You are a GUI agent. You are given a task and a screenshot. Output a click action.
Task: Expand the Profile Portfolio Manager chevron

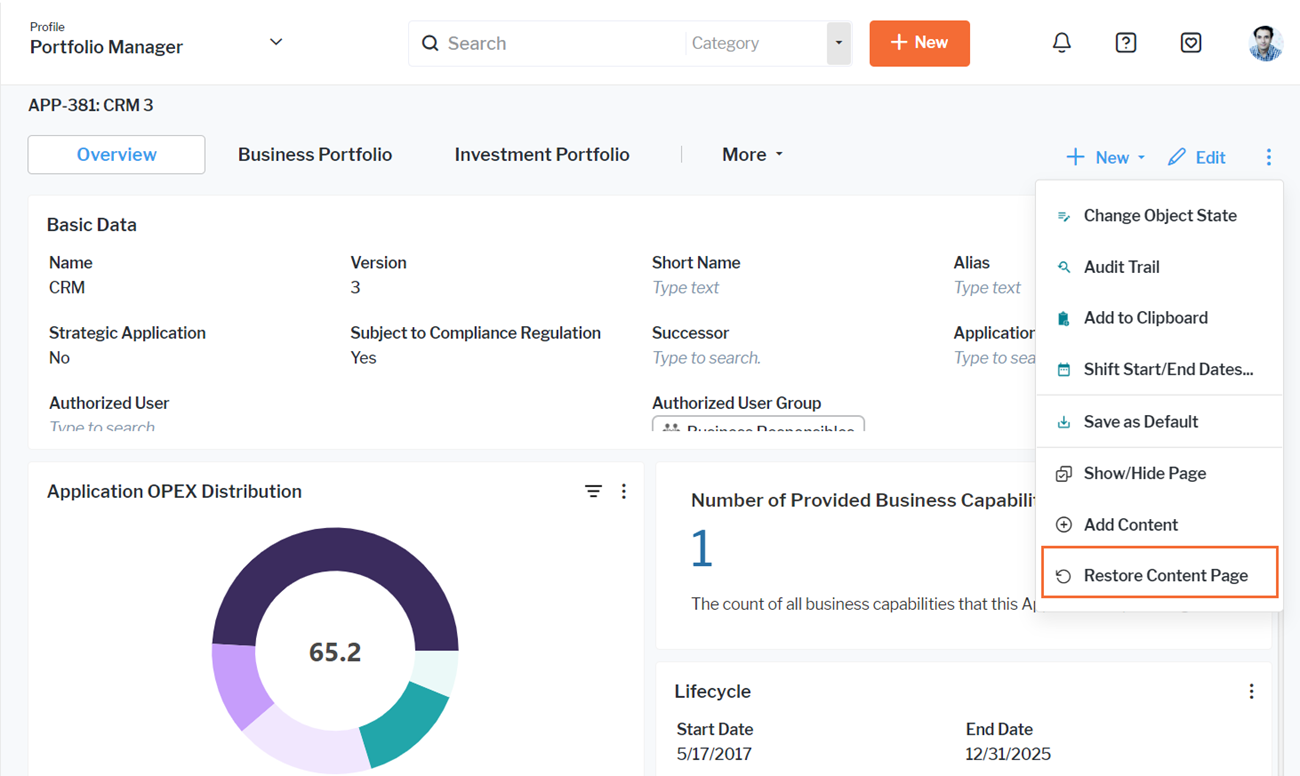(276, 42)
